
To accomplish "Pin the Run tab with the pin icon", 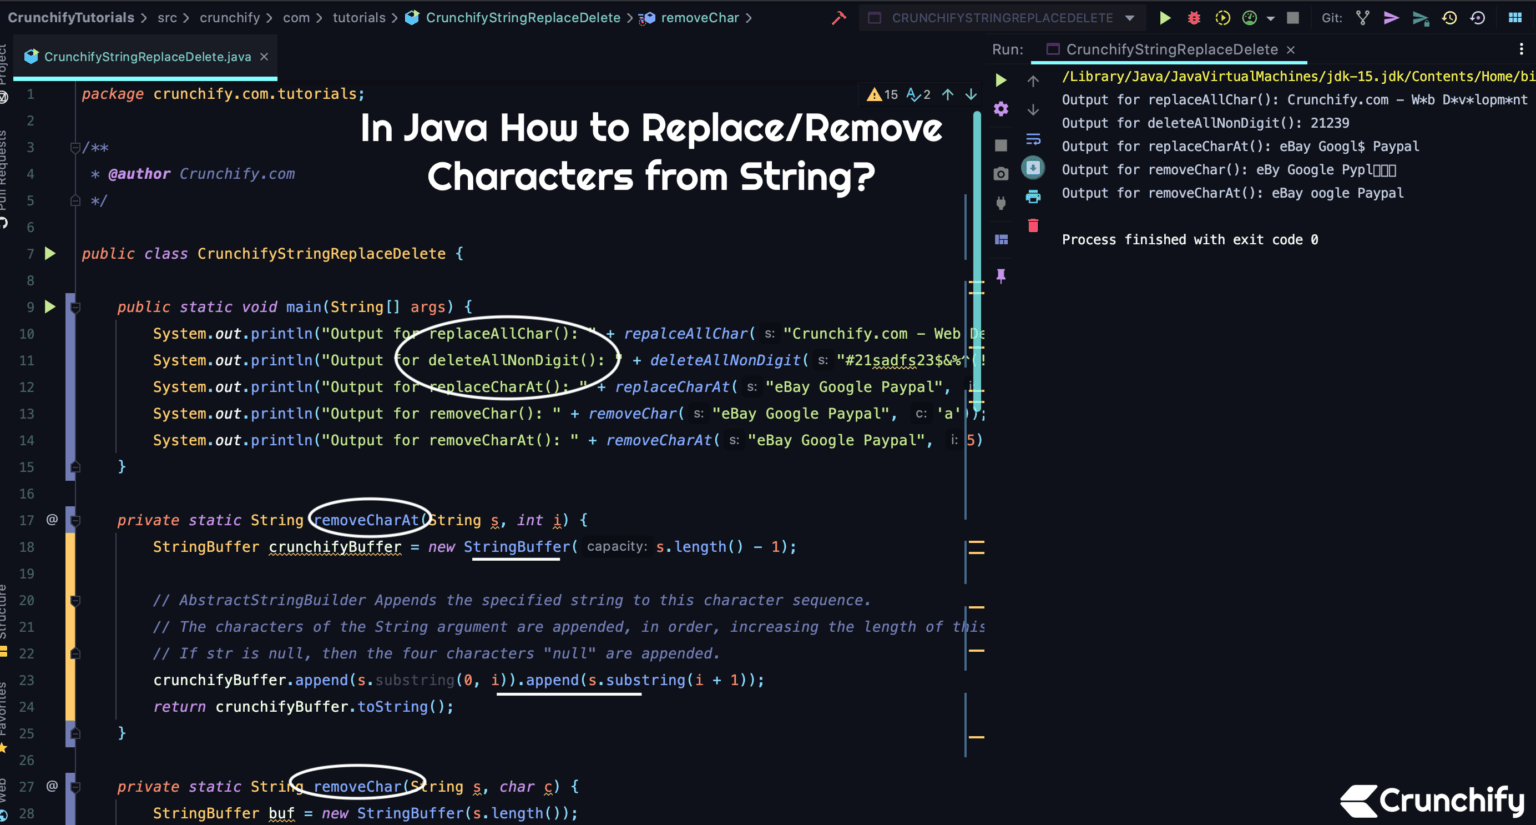I will pos(1000,276).
